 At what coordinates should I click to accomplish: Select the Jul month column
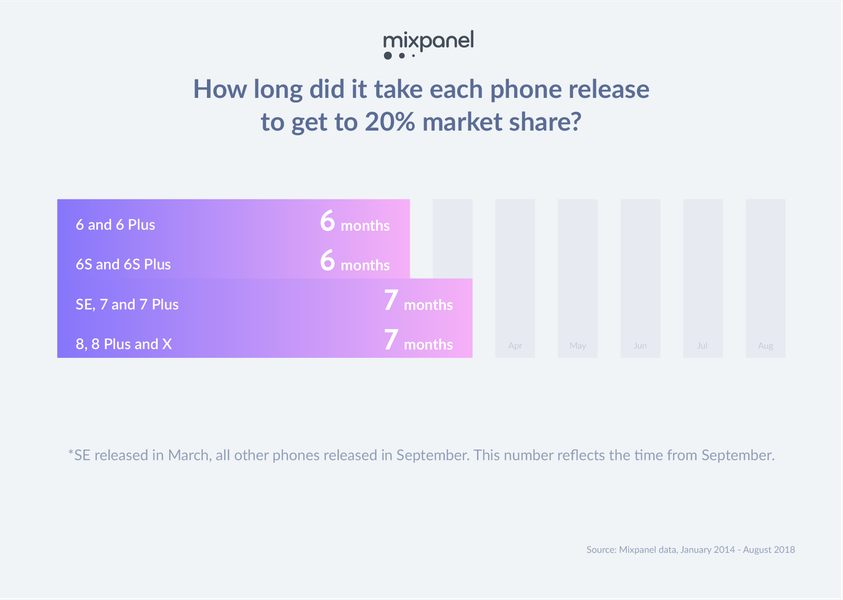[703, 278]
